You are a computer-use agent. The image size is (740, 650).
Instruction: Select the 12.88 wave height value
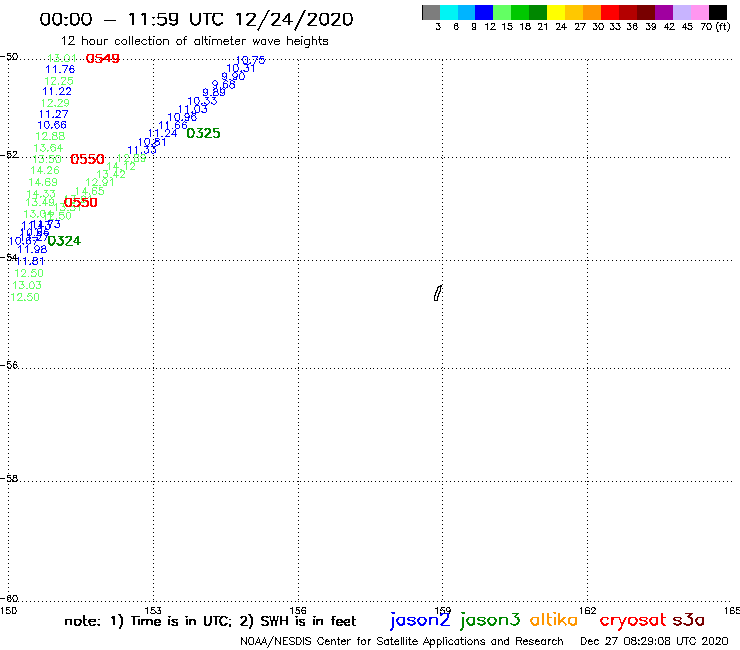[x=50, y=136]
